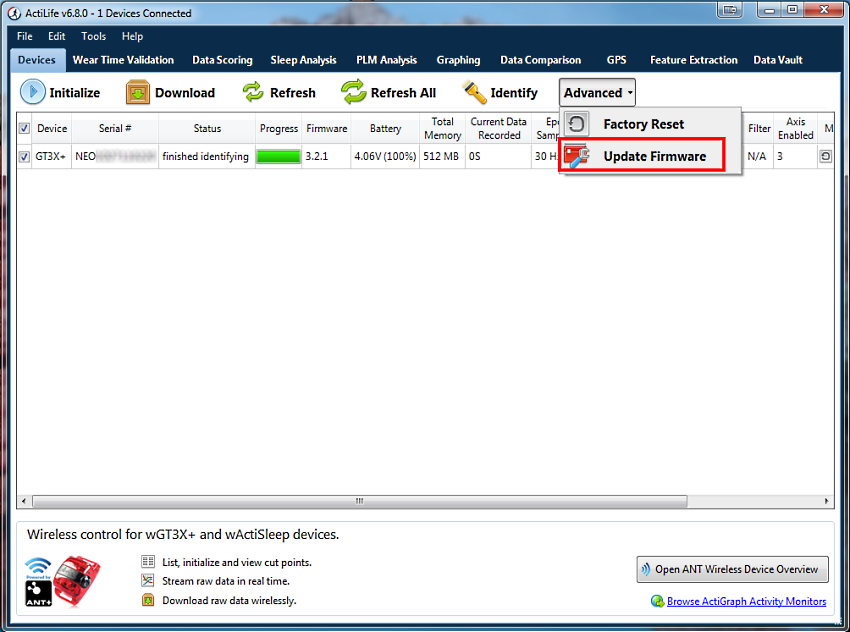Screen dimensions: 850x632
Task: Switch to the Data Vault tab
Action: tap(778, 60)
